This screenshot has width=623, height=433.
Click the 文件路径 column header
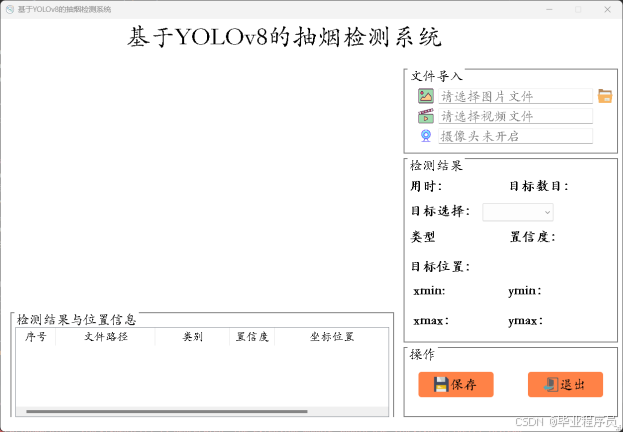click(x=106, y=337)
